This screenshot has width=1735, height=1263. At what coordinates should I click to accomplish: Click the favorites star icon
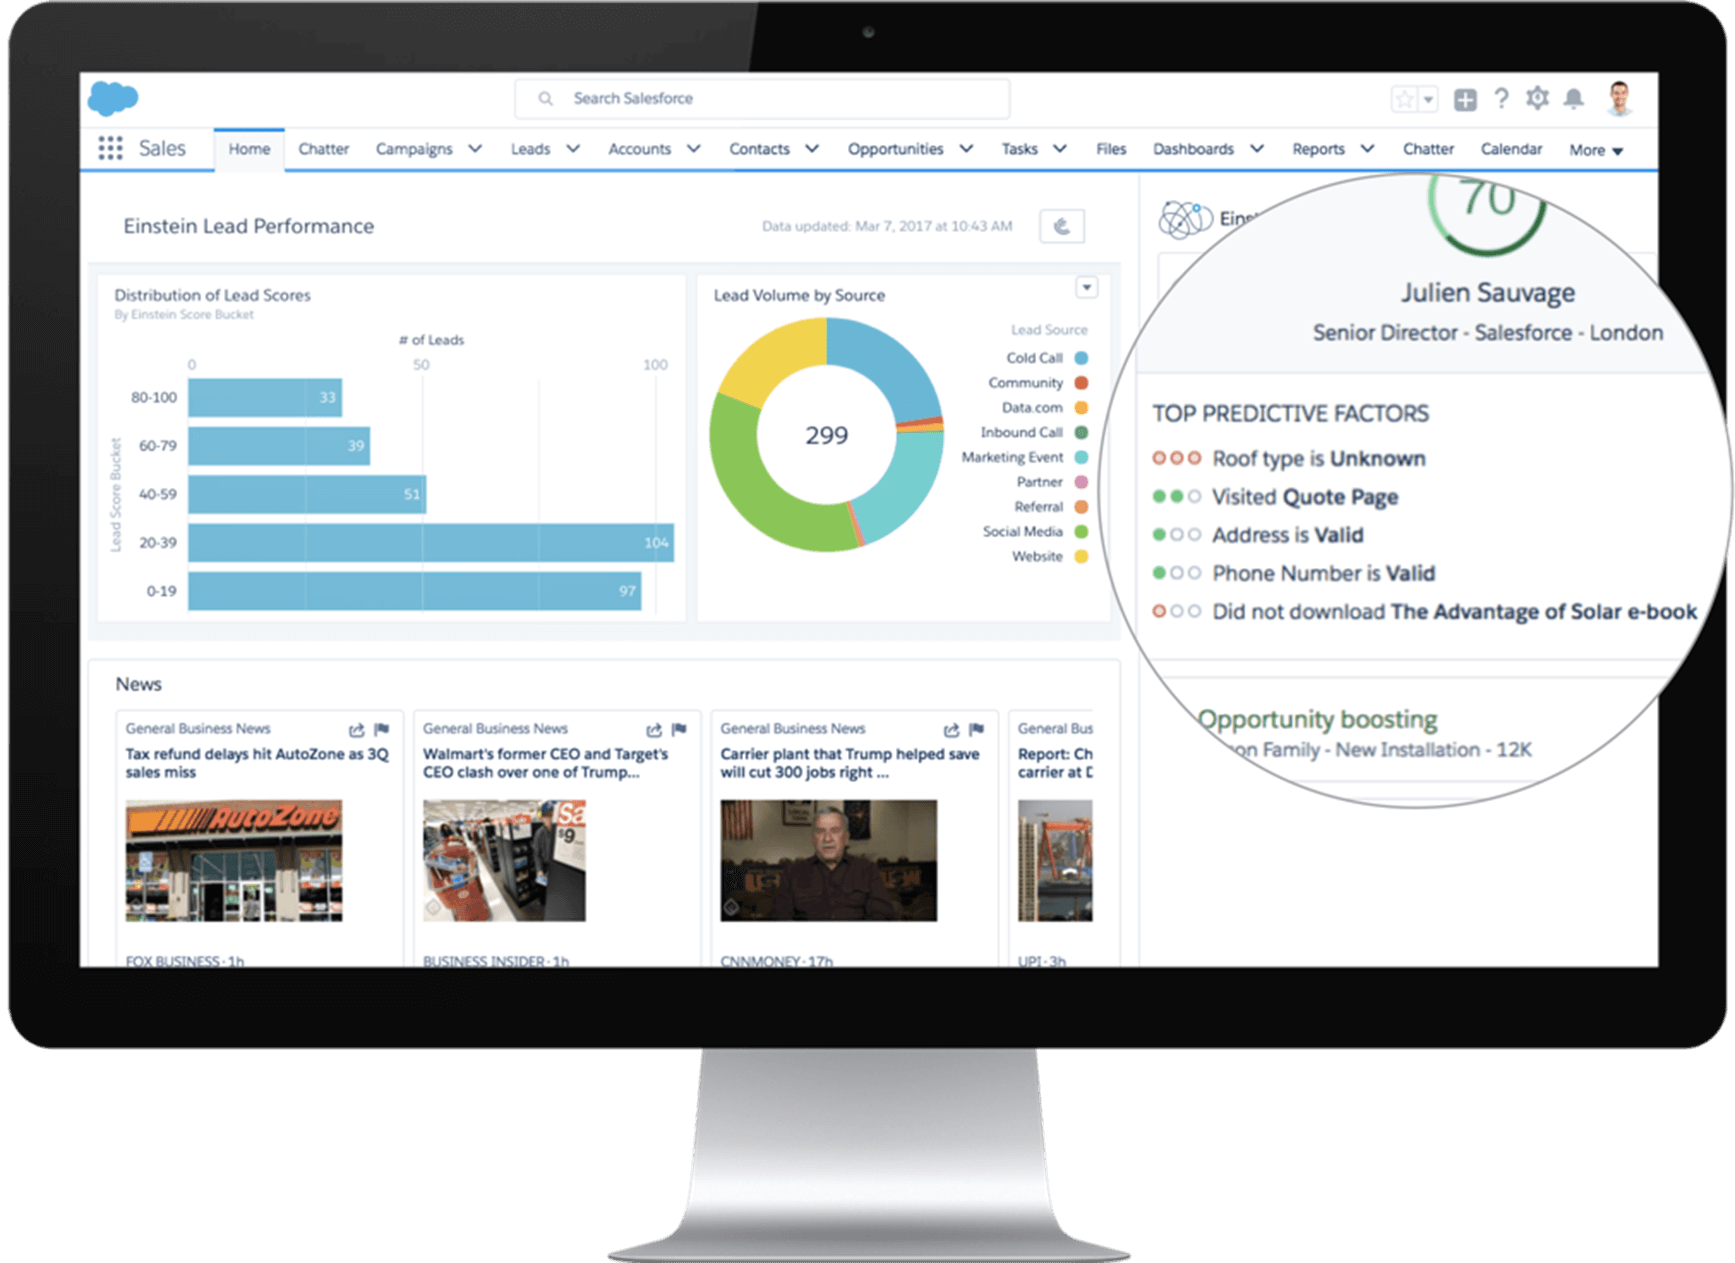pos(1405,99)
